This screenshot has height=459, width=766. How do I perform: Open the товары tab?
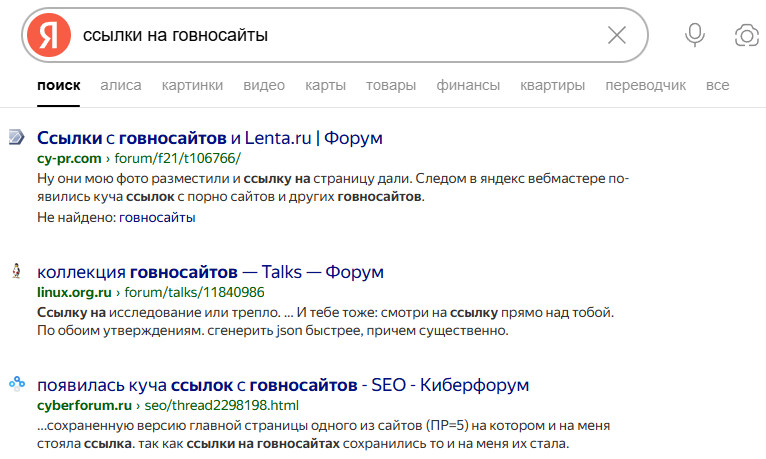coord(391,86)
